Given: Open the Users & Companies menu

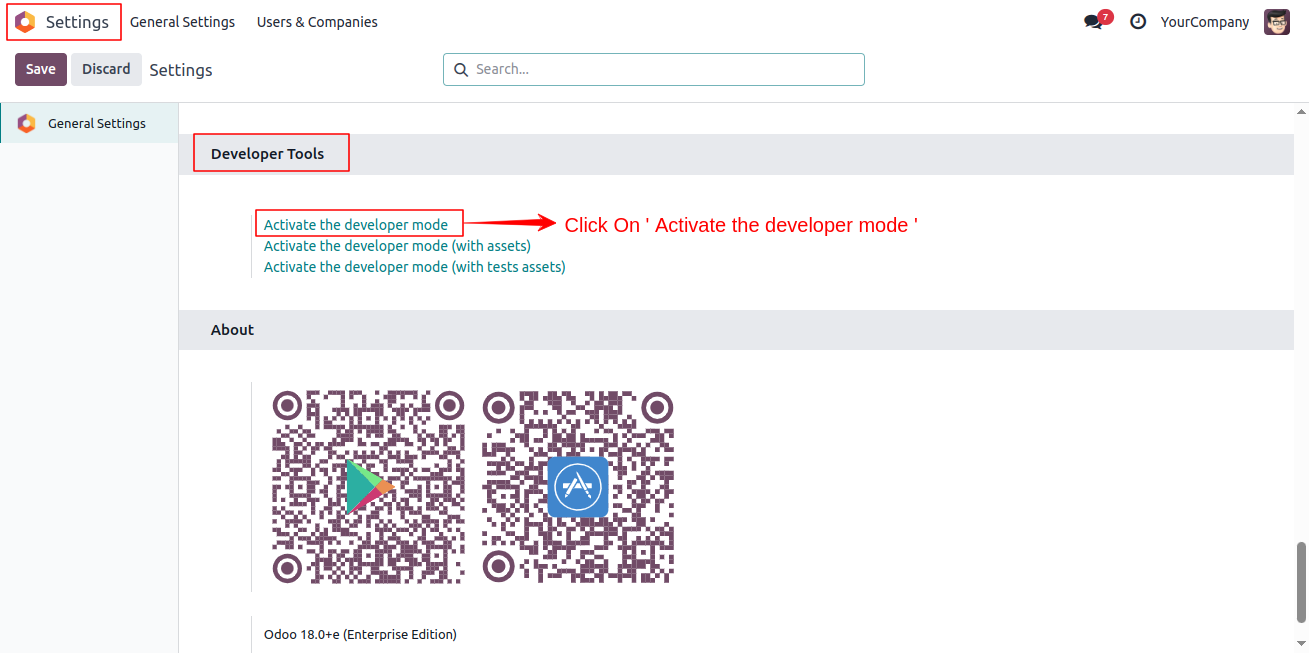Looking at the screenshot, I should pyautogui.click(x=317, y=22).
